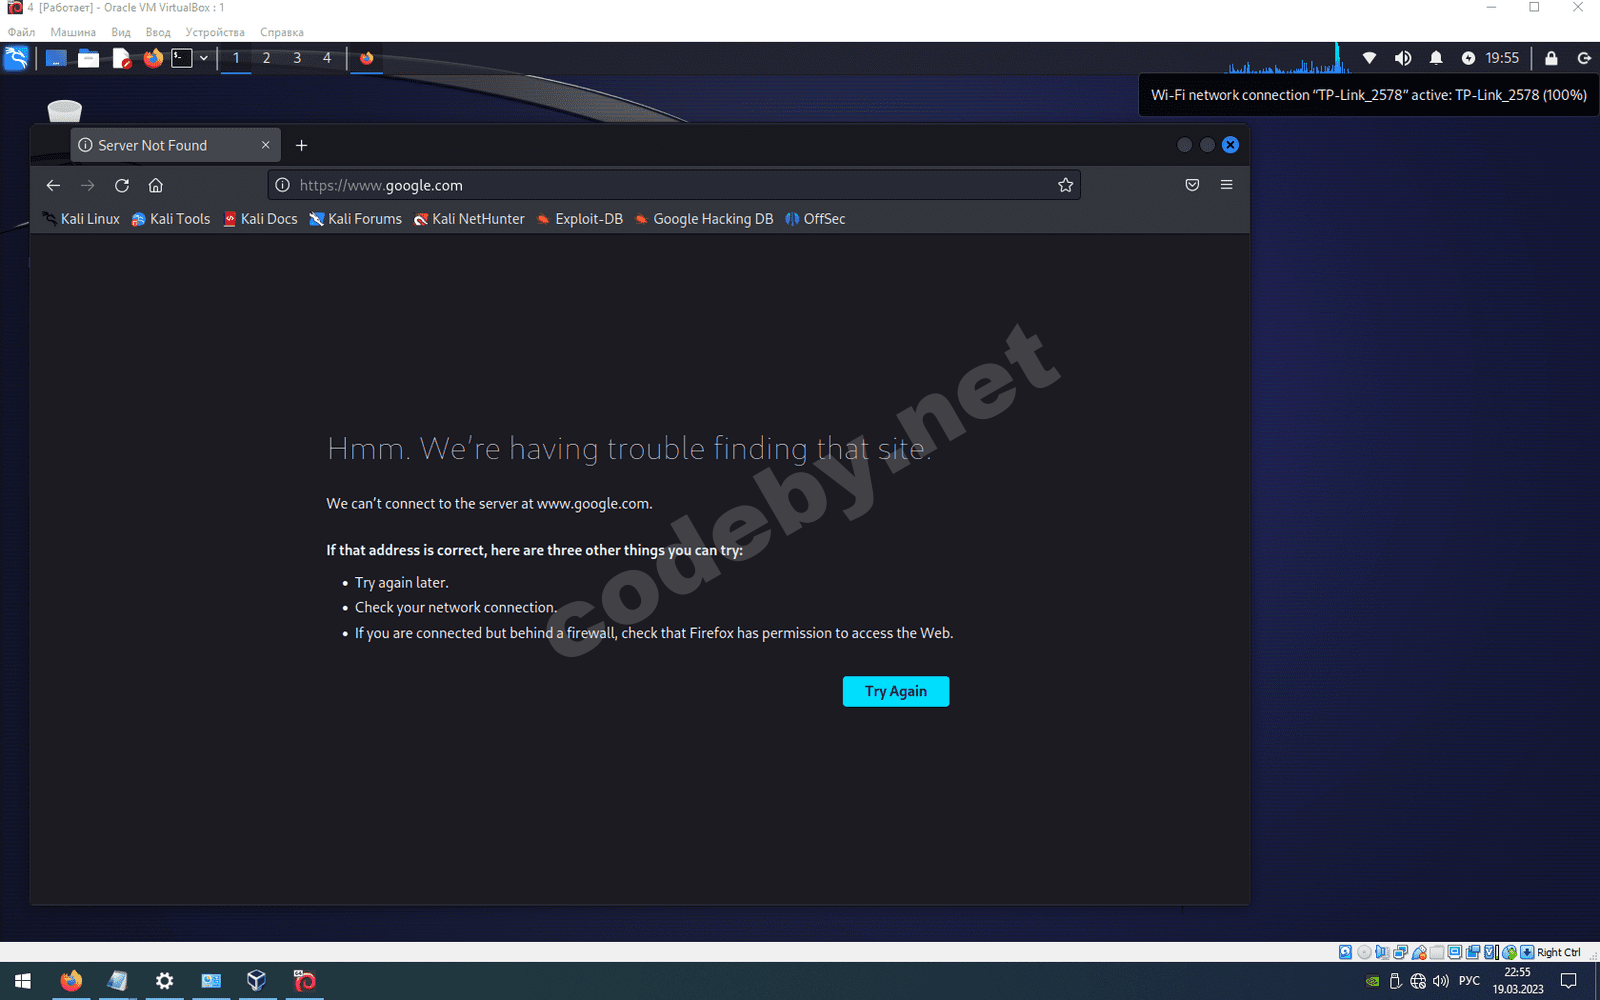Open the Kali Linux applications menu
Viewport: 1600px width, 1000px height.
(x=17, y=58)
